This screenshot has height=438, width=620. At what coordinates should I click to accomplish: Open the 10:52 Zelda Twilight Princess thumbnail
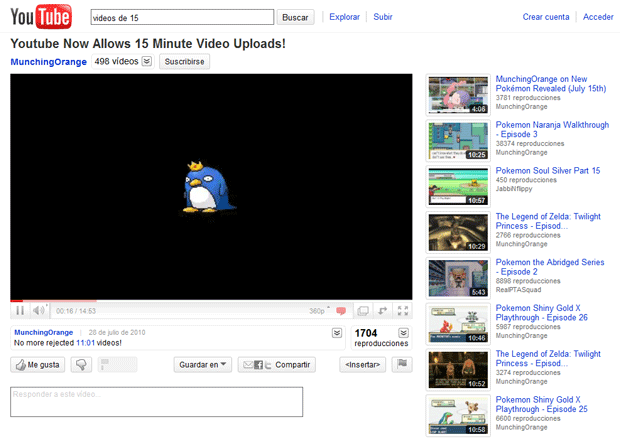click(458, 370)
